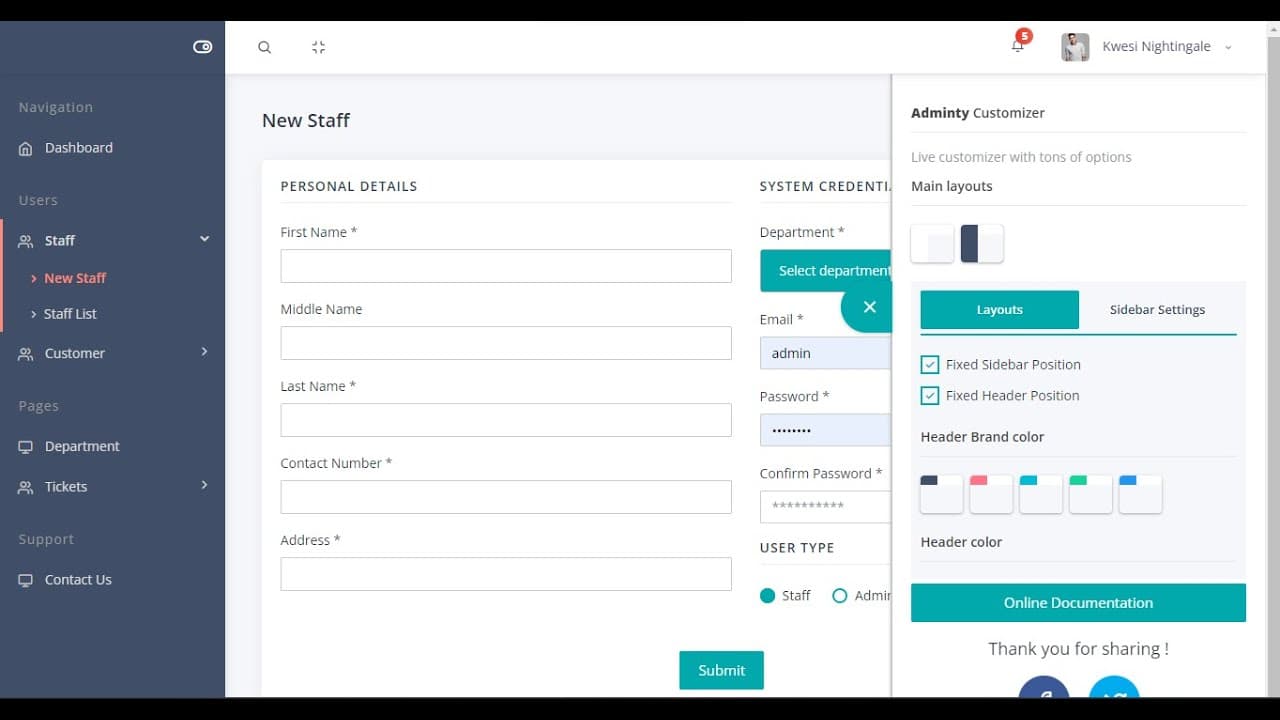
Task: Submit the New Staff form
Action: (721, 670)
